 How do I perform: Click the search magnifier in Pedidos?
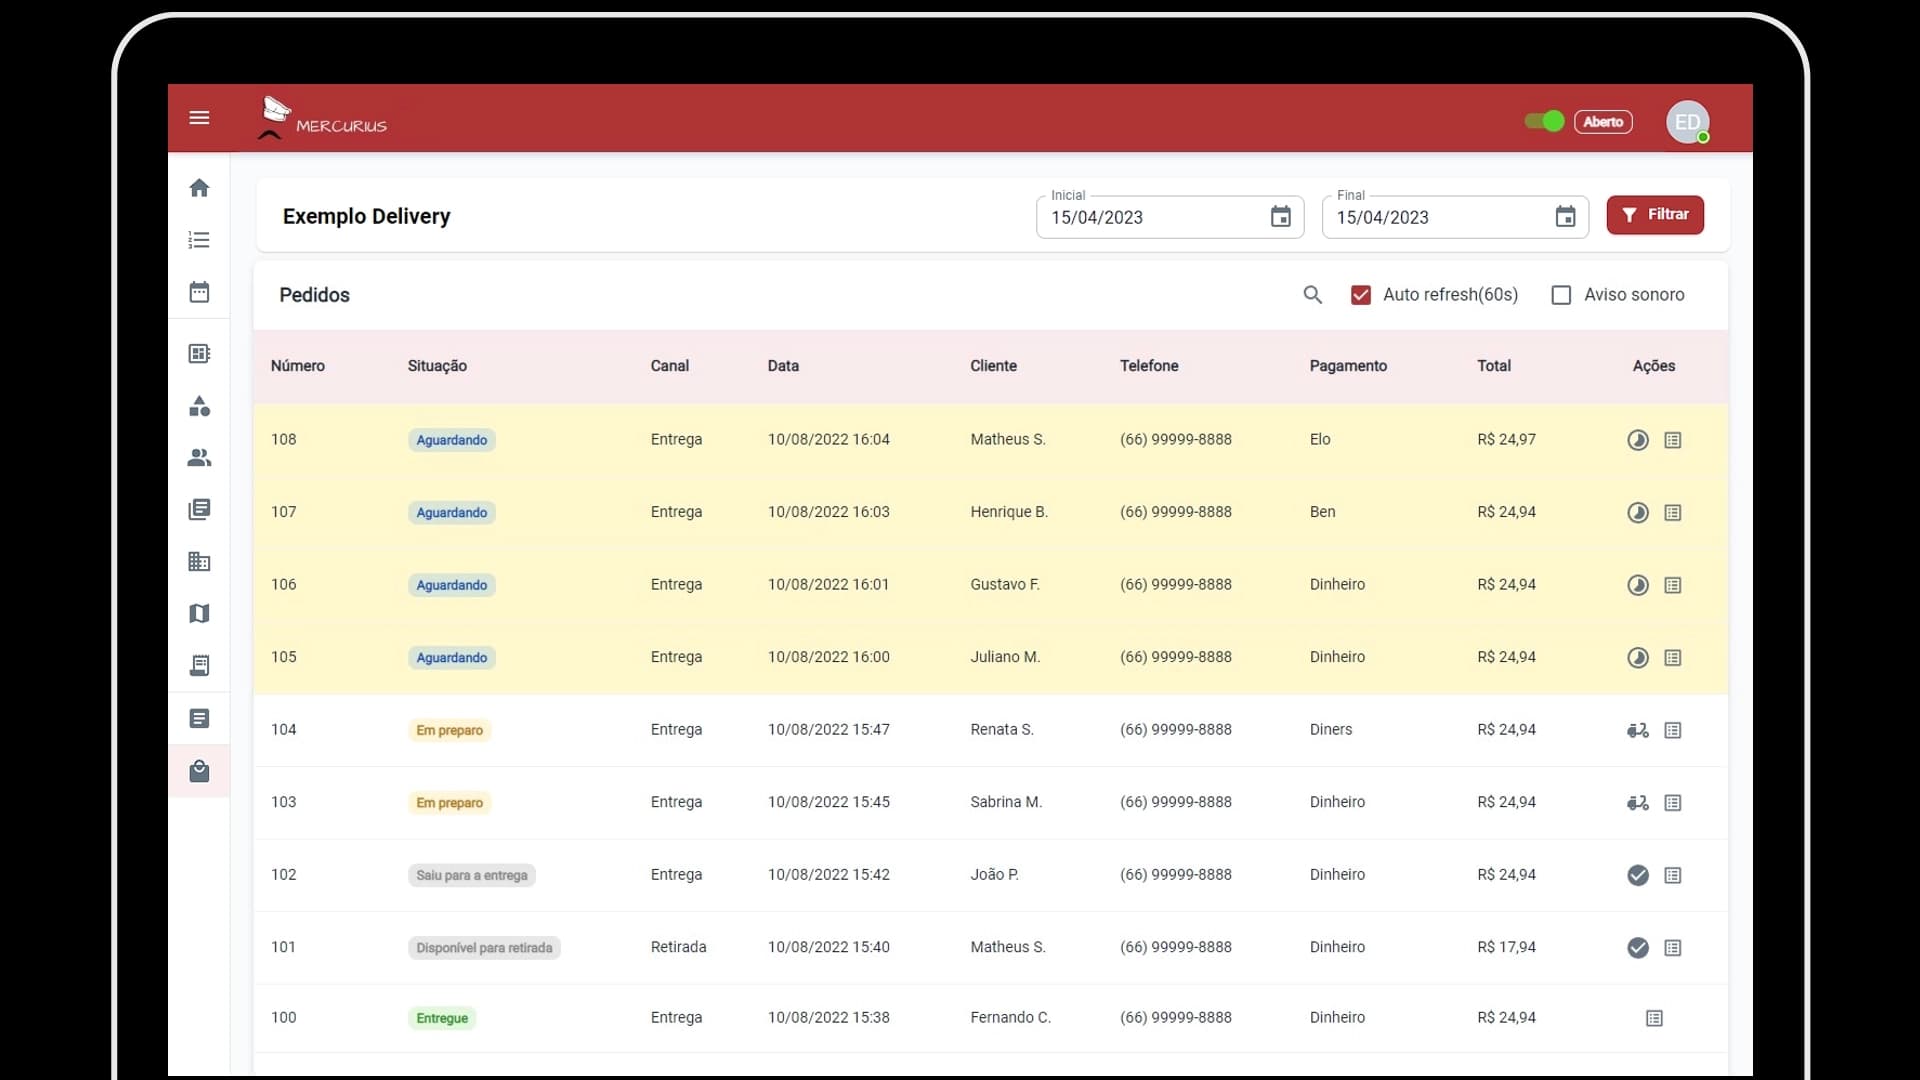click(1312, 295)
